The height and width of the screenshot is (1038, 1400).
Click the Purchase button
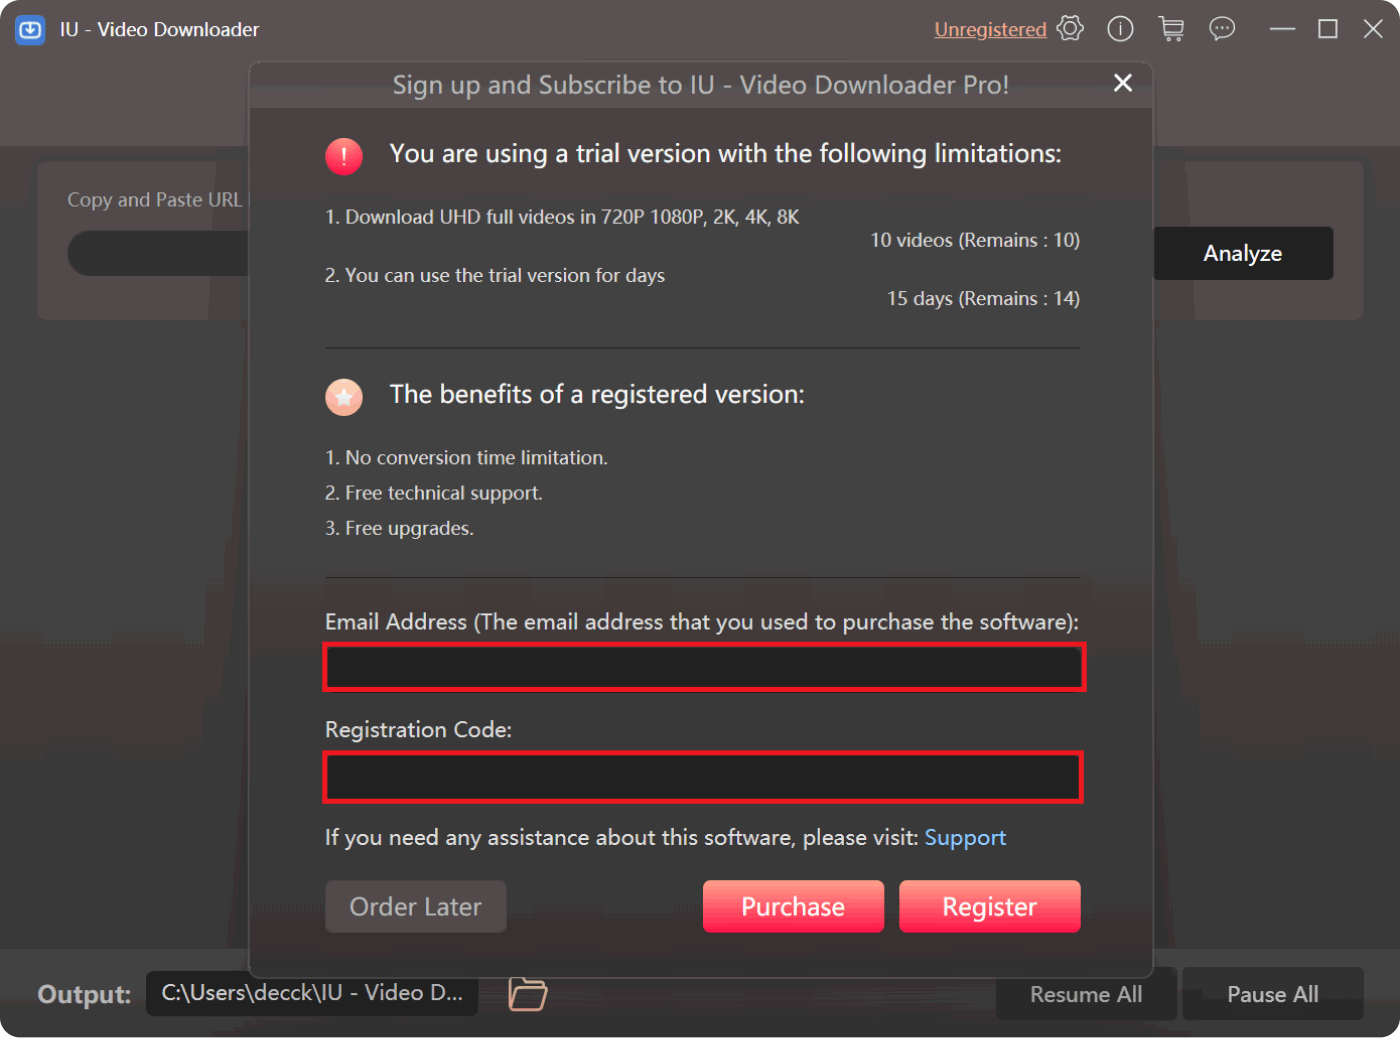pyautogui.click(x=793, y=906)
